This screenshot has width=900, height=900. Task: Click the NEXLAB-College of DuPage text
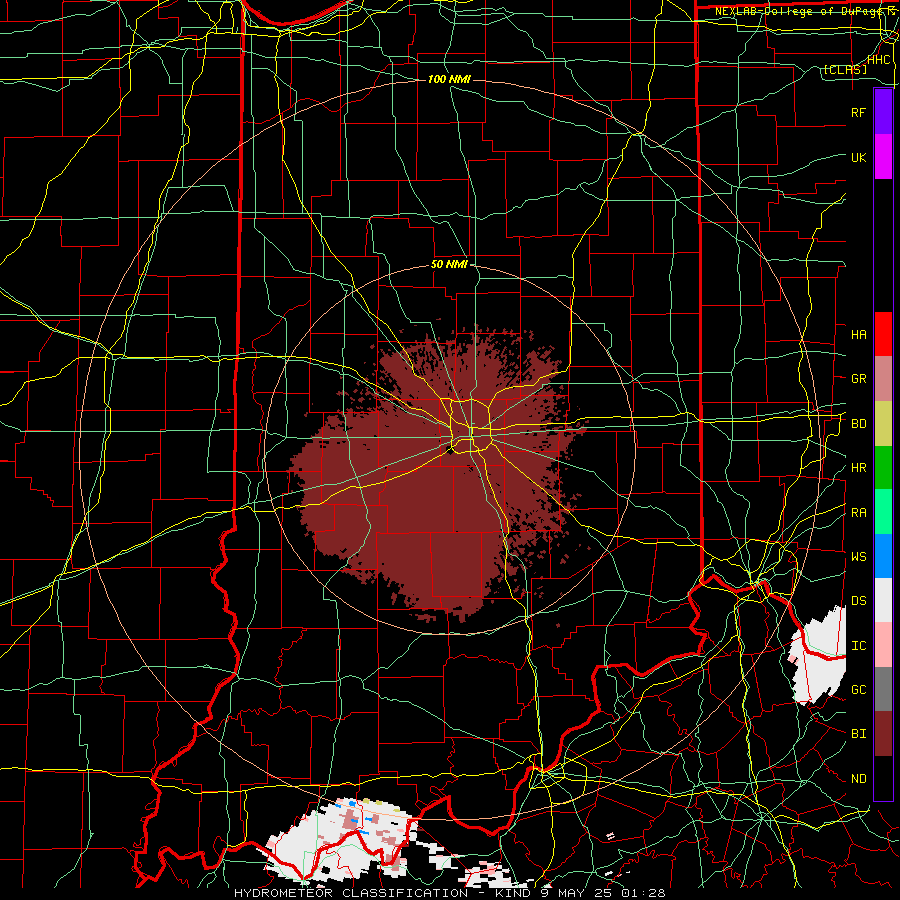[797, 11]
